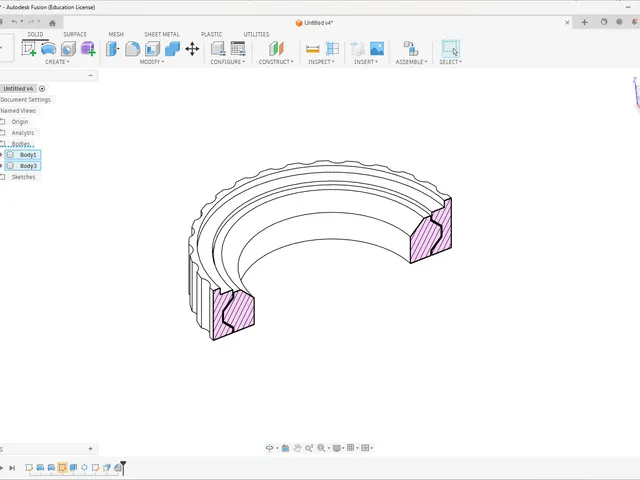Image resolution: width=640 pixels, height=480 pixels.
Task: Click the Undo arrow
Action: (15, 22)
